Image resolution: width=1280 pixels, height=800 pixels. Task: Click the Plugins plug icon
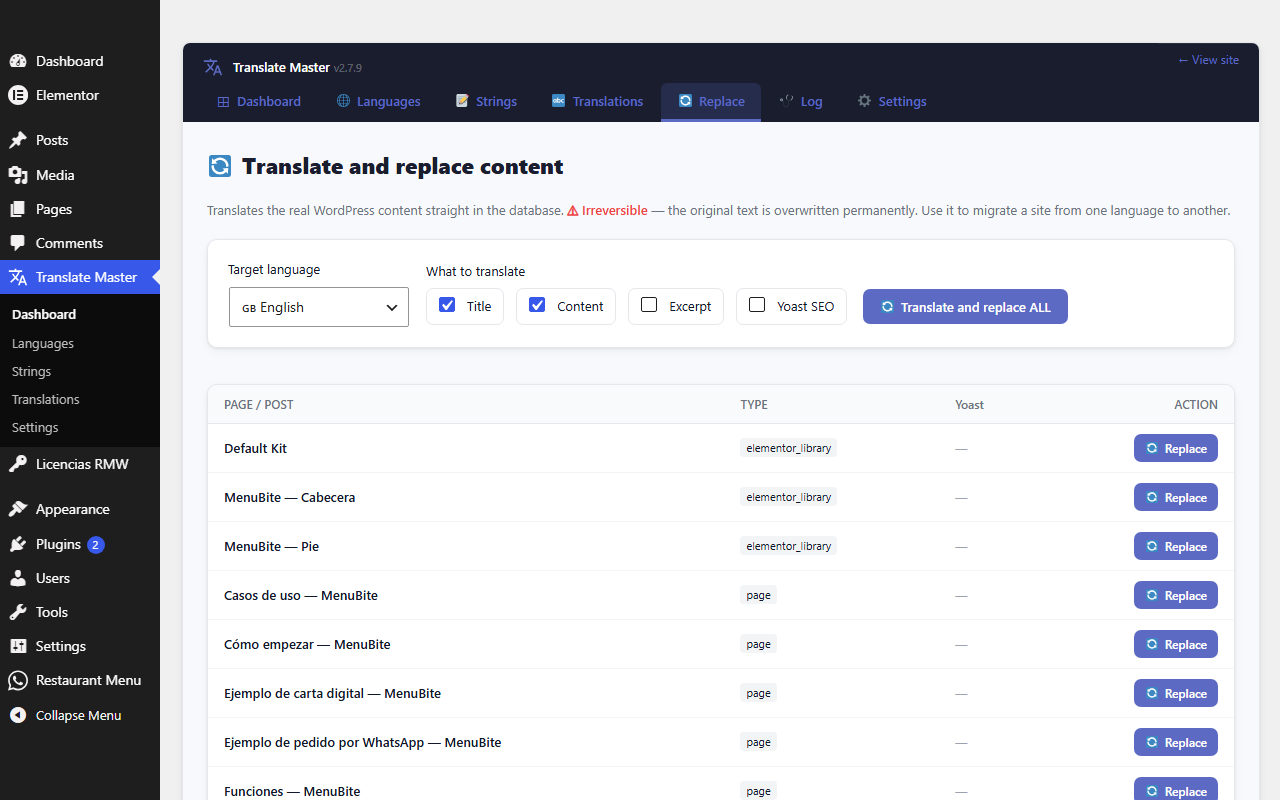click(18, 544)
